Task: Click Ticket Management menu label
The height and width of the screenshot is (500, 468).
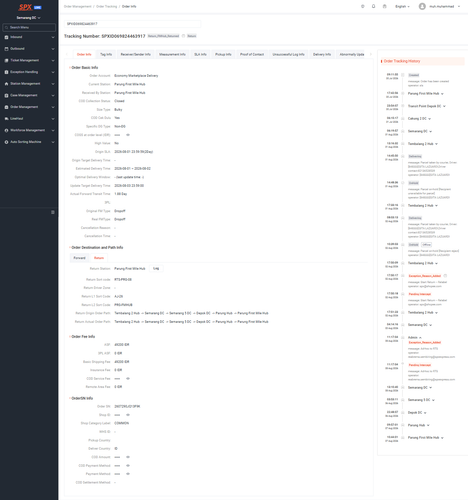Action: [24, 61]
